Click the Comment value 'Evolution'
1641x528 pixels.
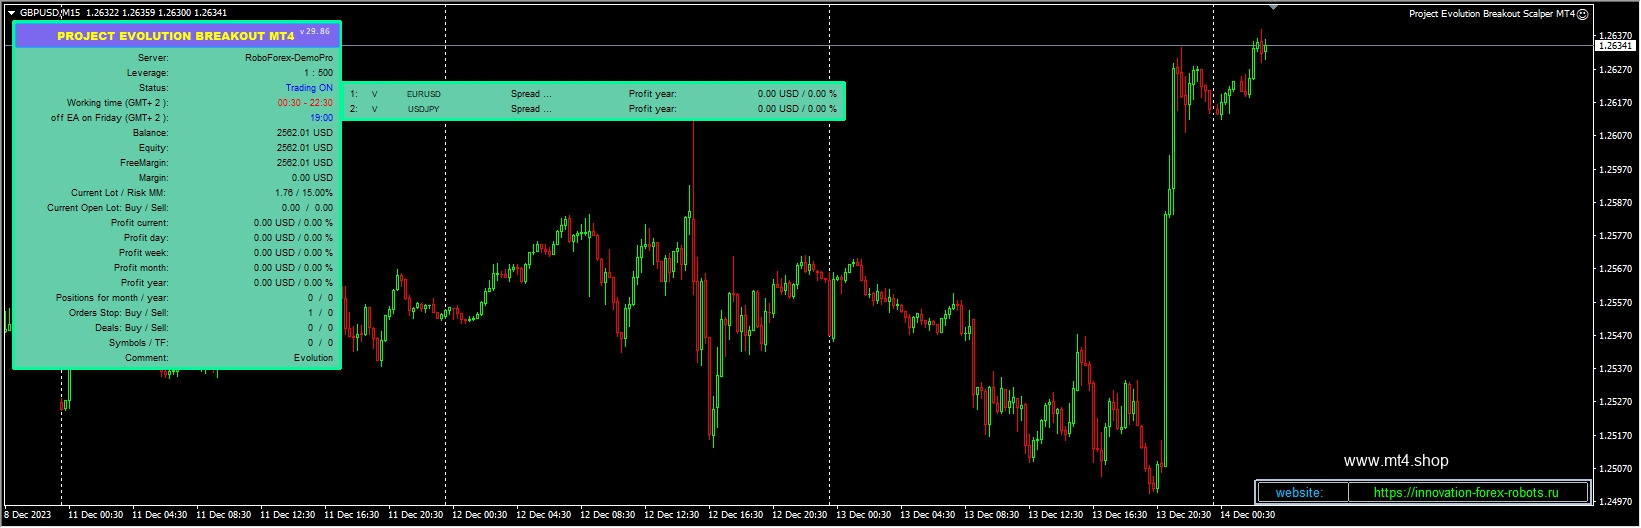313,358
